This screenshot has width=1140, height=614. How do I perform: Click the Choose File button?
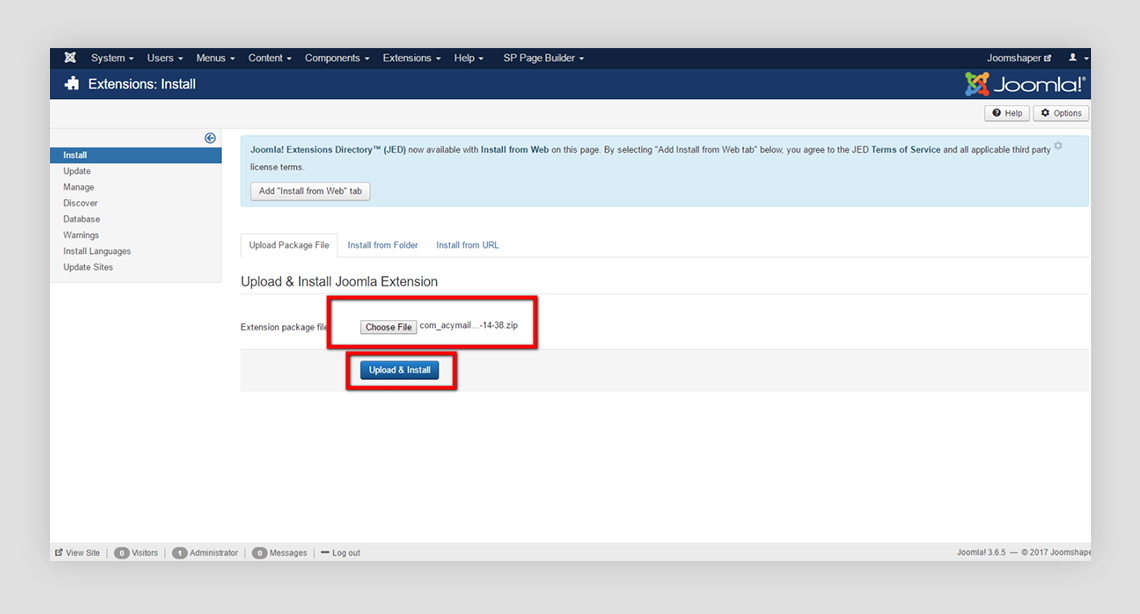pyautogui.click(x=388, y=327)
